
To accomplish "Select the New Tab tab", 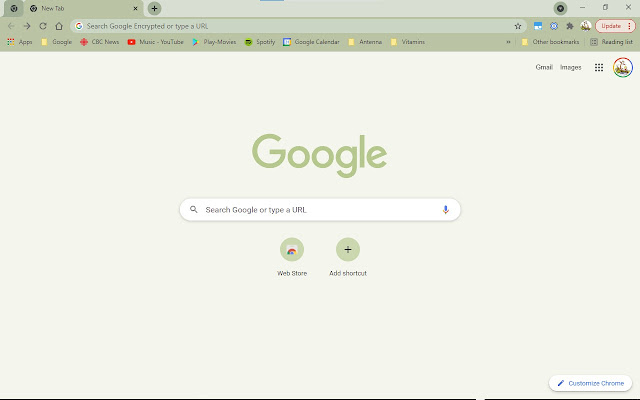I will point(84,9).
